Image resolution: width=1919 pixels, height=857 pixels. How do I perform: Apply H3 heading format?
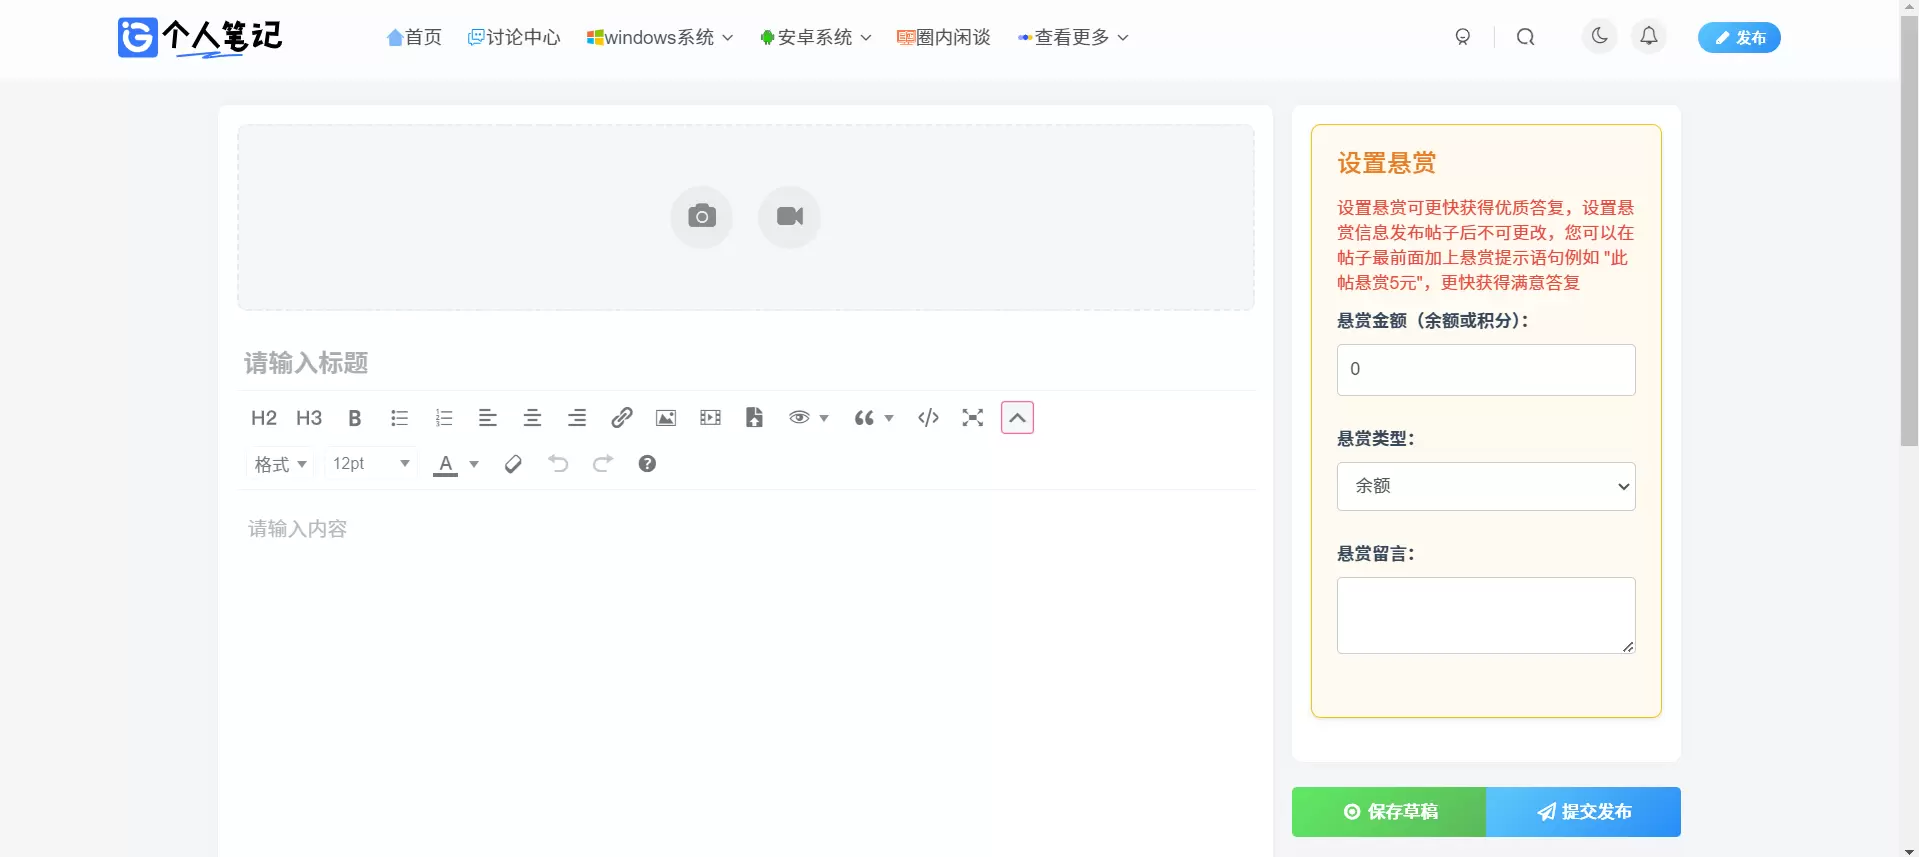(x=309, y=418)
